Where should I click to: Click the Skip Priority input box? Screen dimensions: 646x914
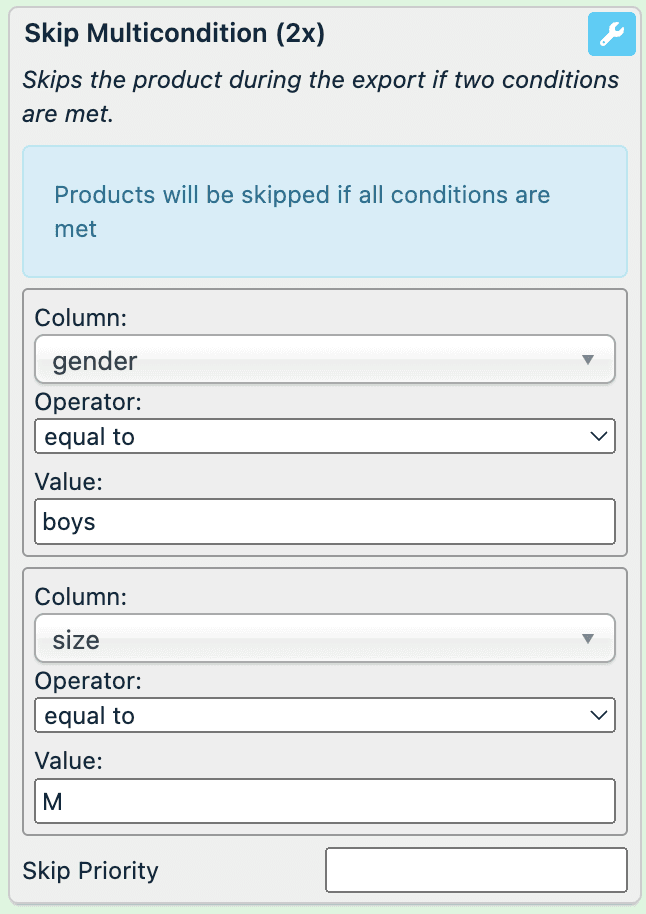point(476,870)
